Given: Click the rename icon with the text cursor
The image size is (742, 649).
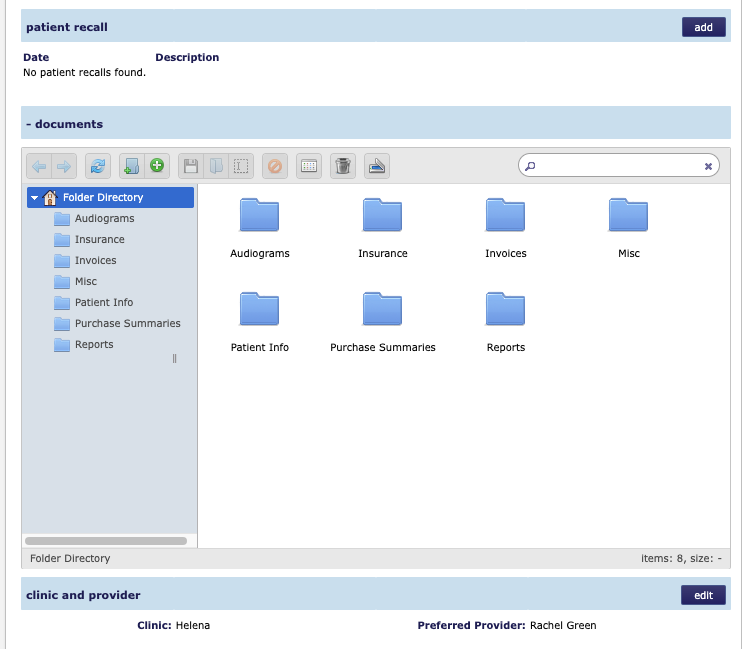Looking at the screenshot, I should [x=241, y=166].
